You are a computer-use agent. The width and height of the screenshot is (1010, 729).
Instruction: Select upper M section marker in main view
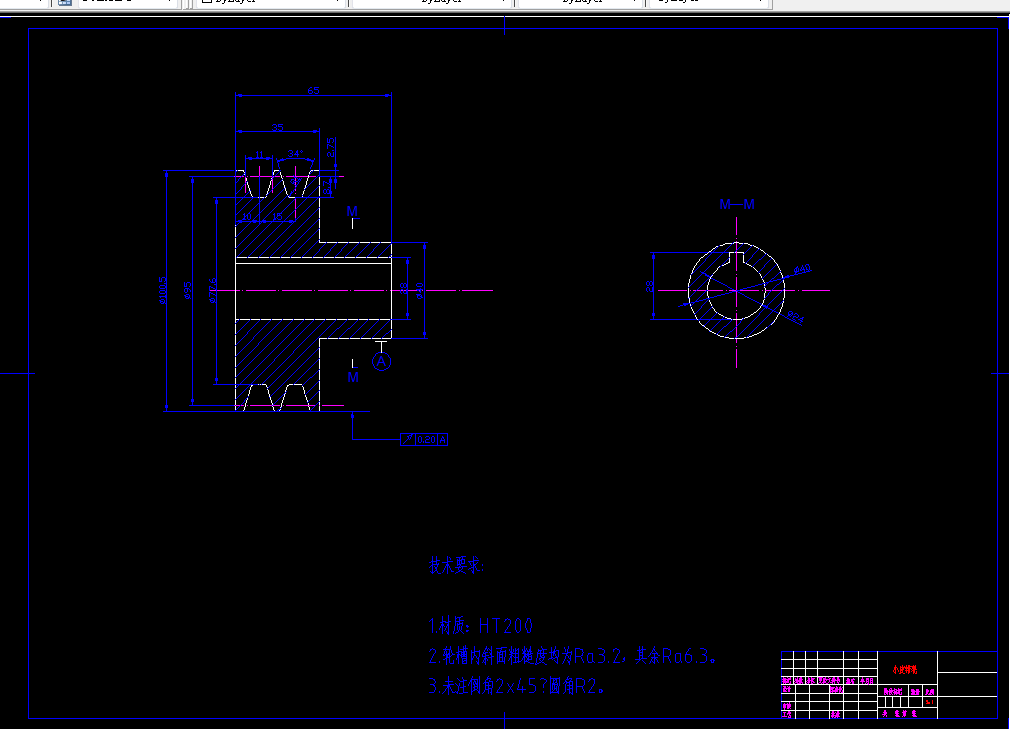point(352,211)
